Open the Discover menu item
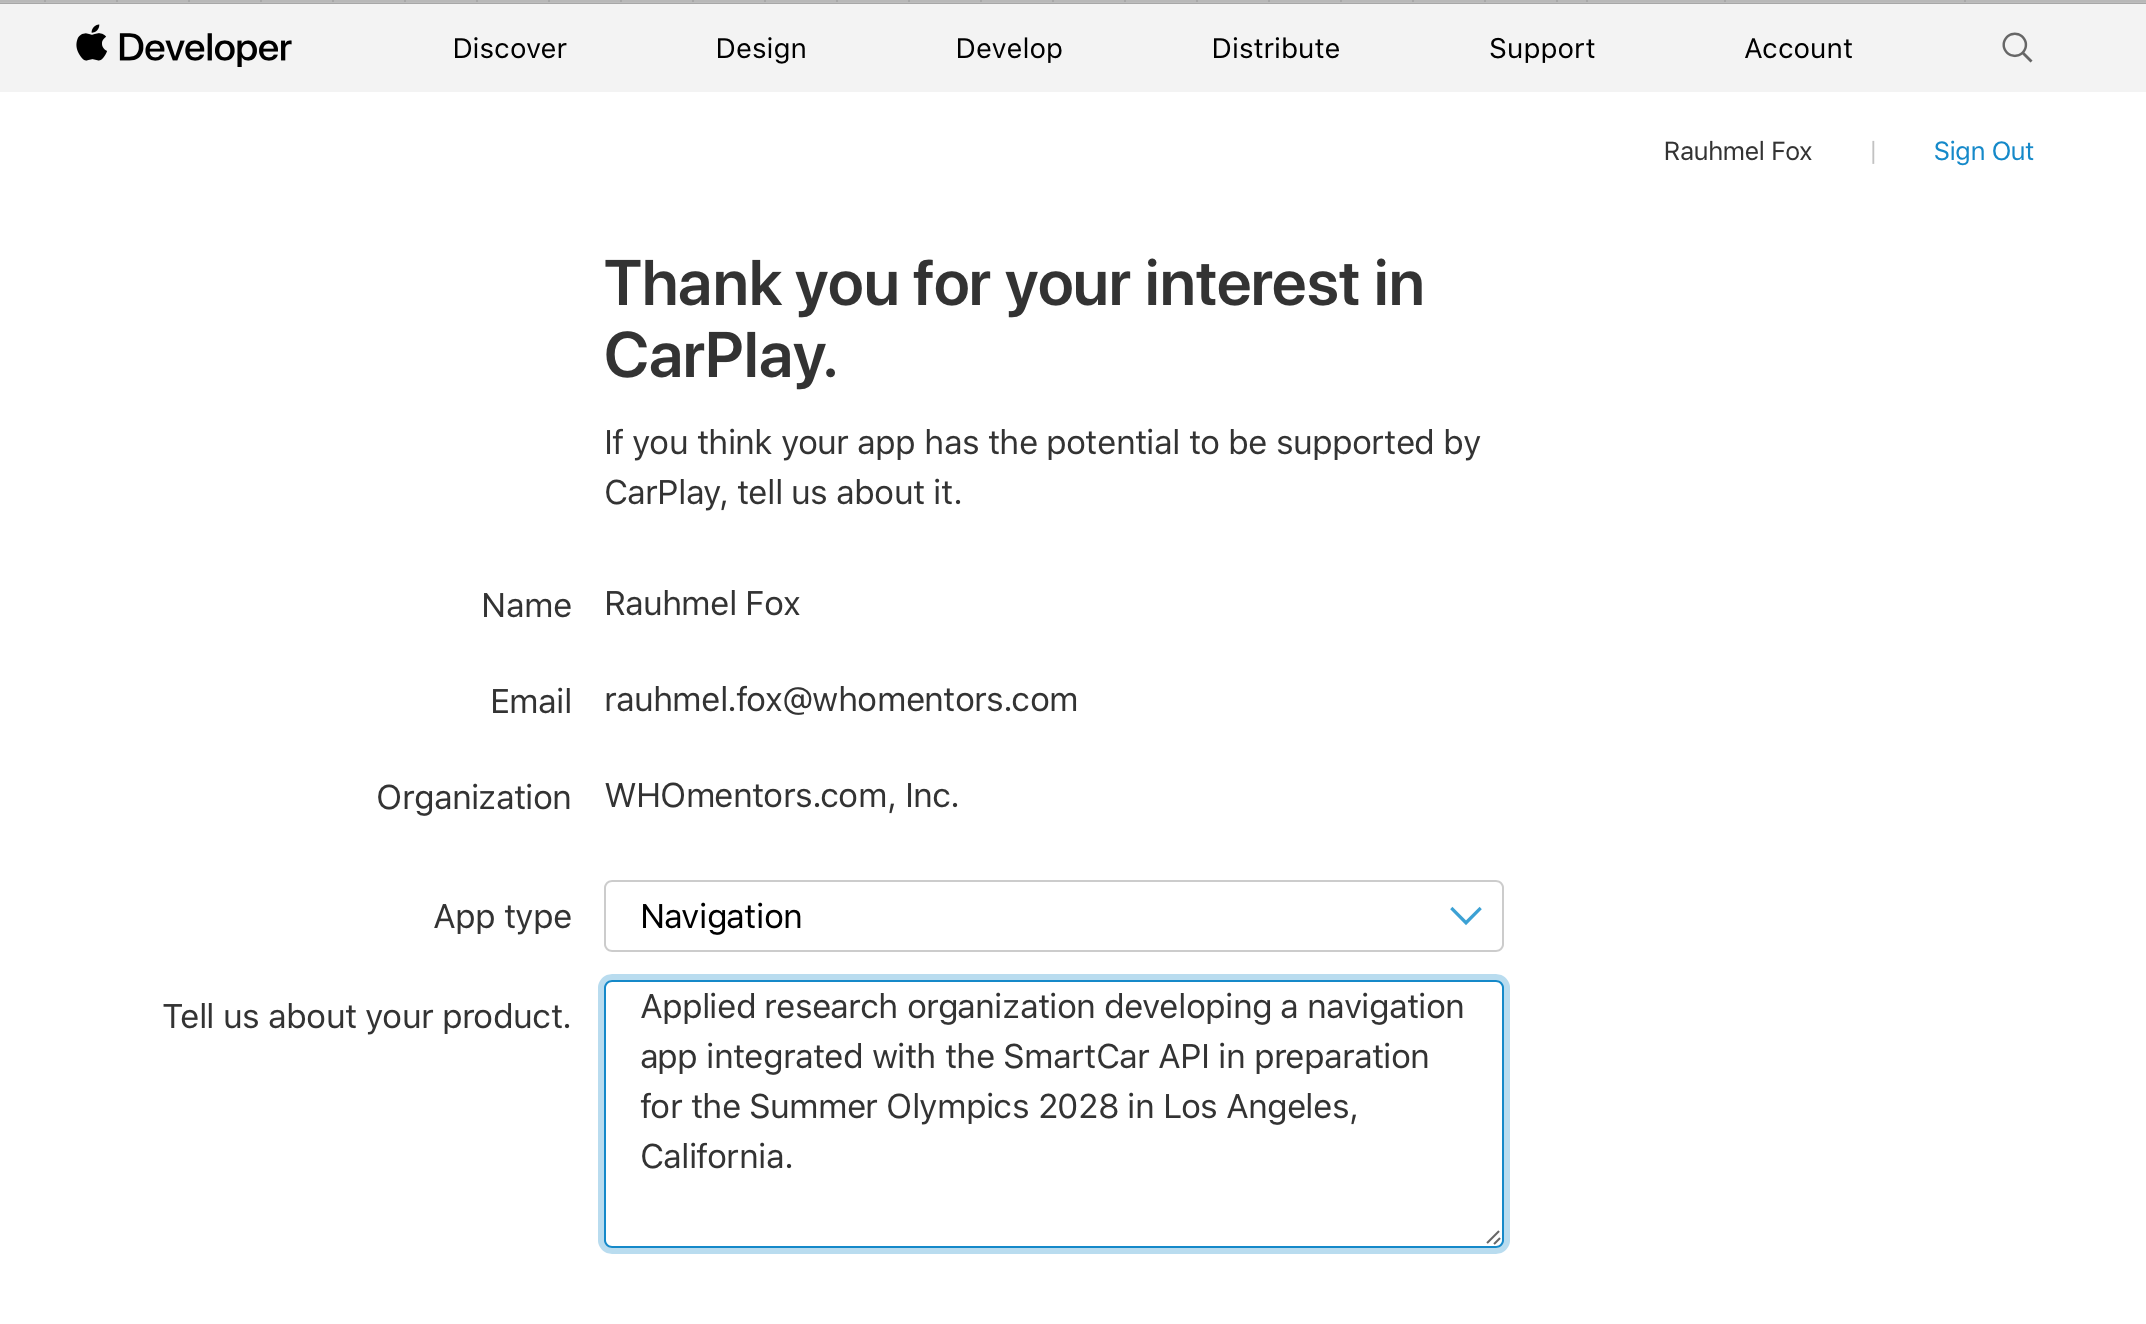Viewport: 2146px width, 1324px height. [509, 48]
